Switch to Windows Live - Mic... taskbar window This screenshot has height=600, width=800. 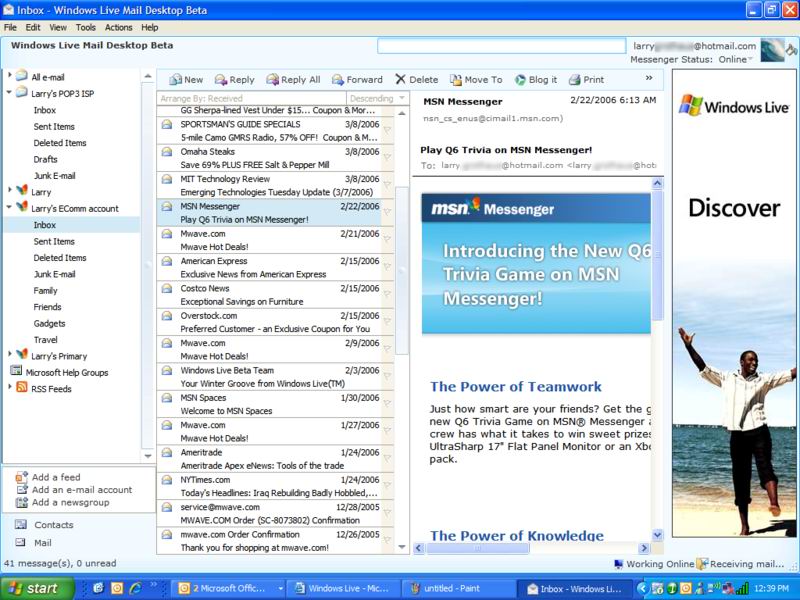pyautogui.click(x=343, y=588)
